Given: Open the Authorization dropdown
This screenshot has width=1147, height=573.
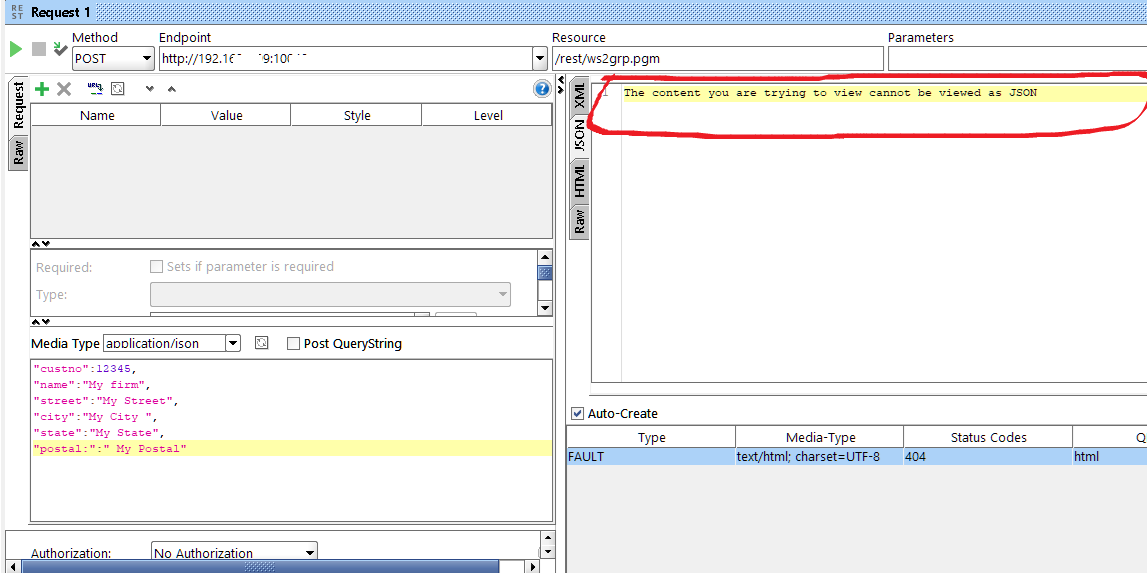Looking at the screenshot, I should pyautogui.click(x=235, y=553).
